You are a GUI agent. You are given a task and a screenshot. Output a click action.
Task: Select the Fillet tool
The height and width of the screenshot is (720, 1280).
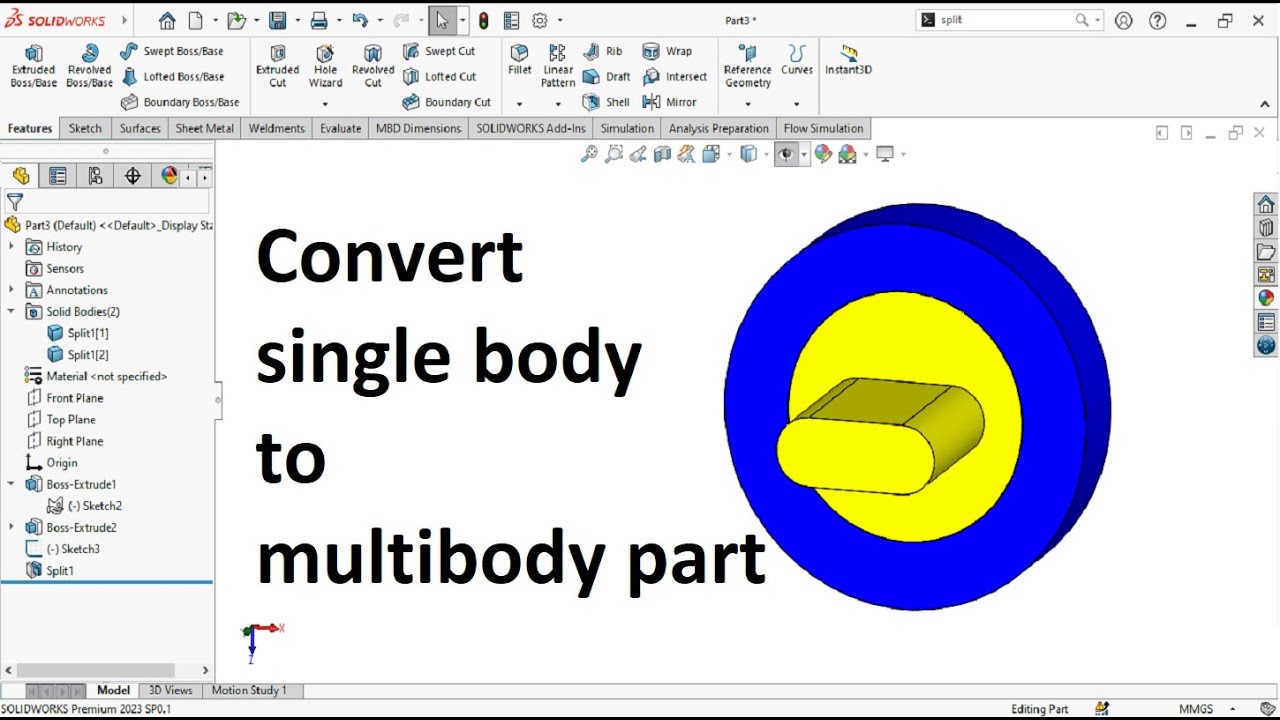click(519, 60)
